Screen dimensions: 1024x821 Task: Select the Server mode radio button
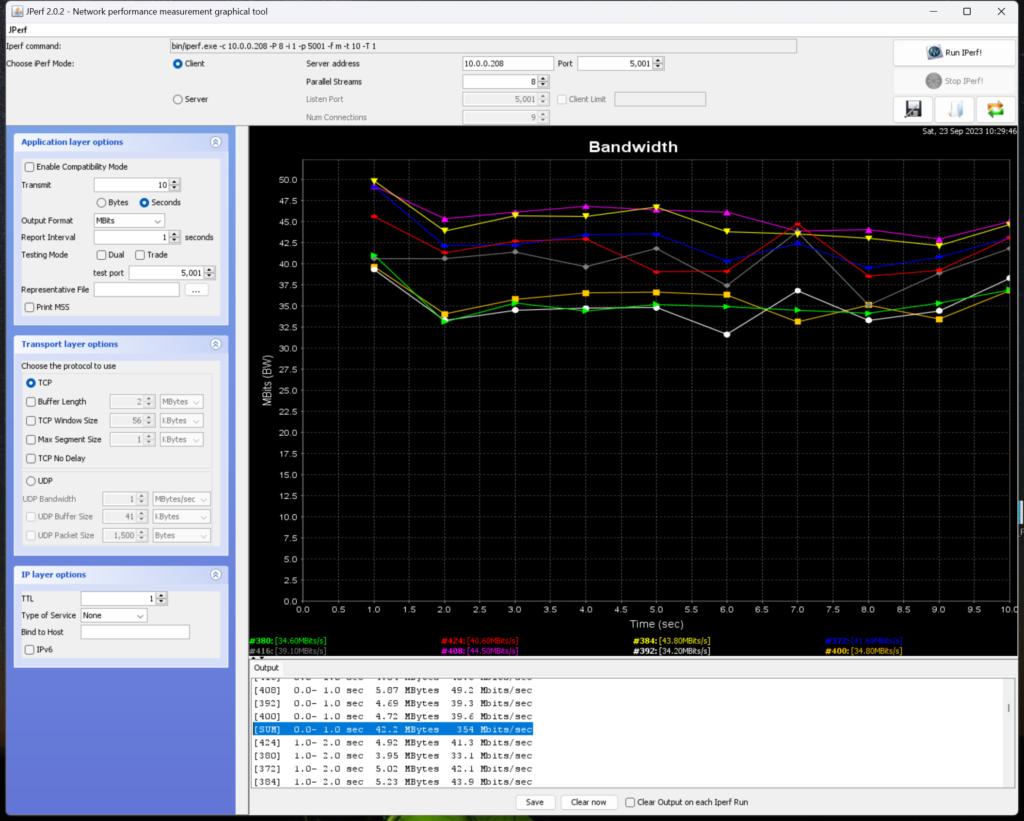pos(177,99)
